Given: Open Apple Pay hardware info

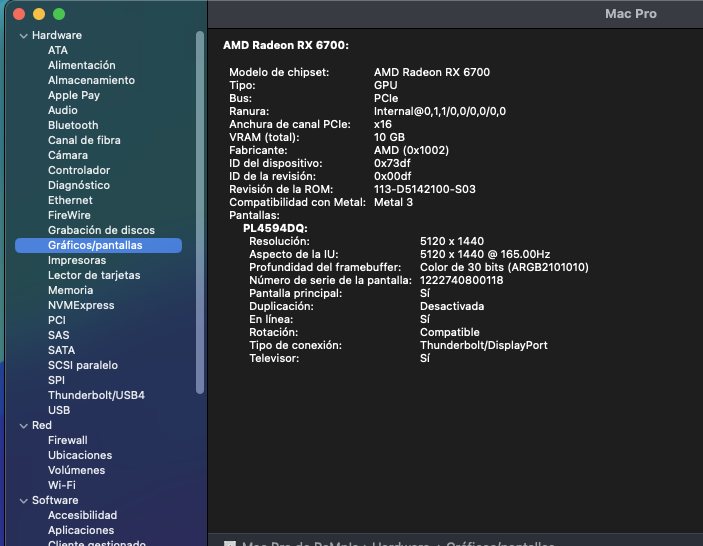Looking at the screenshot, I should (x=74, y=95).
